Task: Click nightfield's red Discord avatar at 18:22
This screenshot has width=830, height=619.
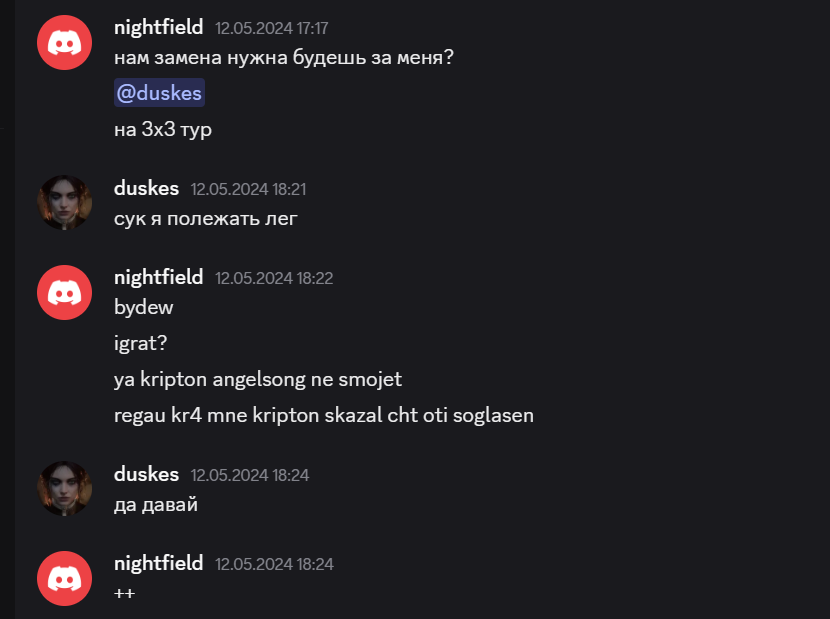Action: [x=64, y=292]
